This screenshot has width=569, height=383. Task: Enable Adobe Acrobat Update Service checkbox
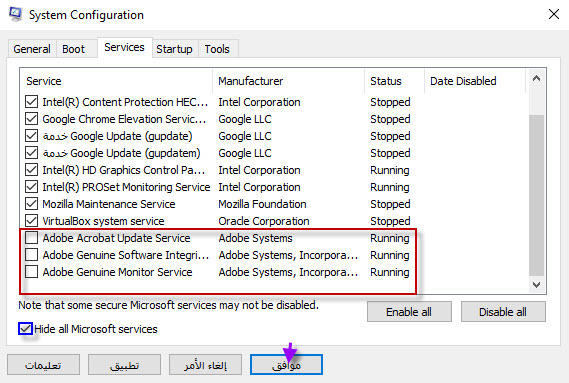32,238
